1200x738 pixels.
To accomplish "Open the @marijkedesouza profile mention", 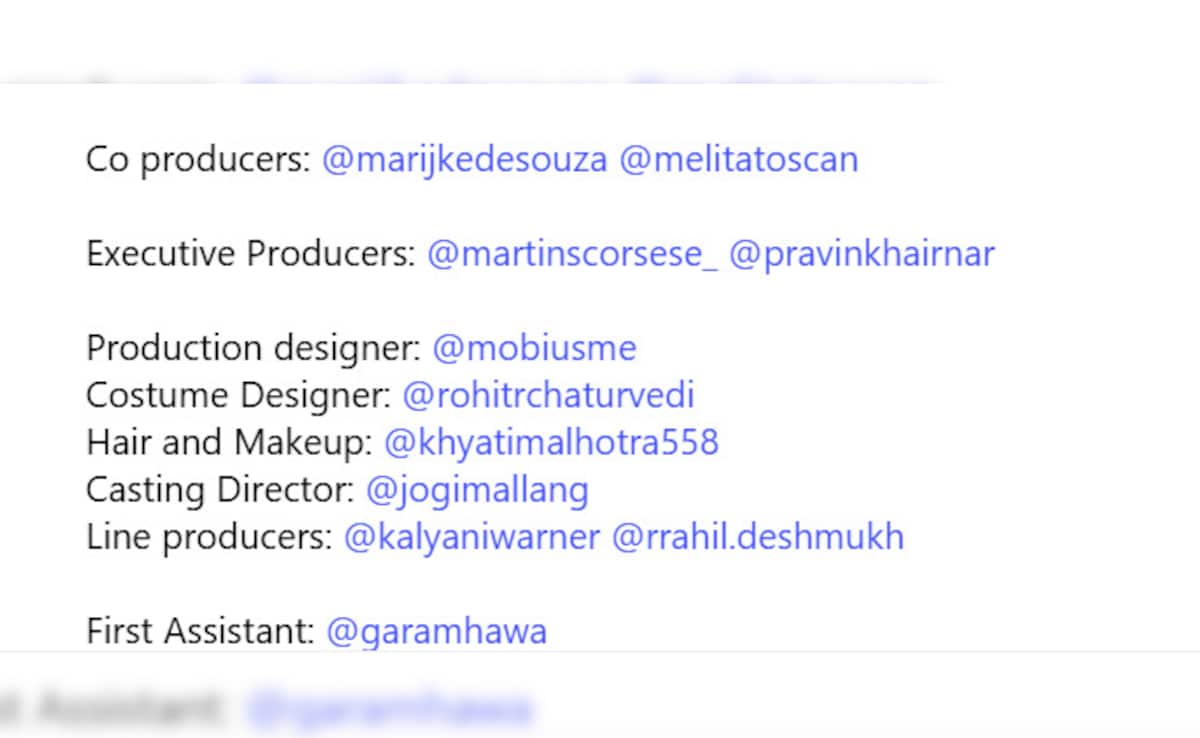I will [464, 160].
